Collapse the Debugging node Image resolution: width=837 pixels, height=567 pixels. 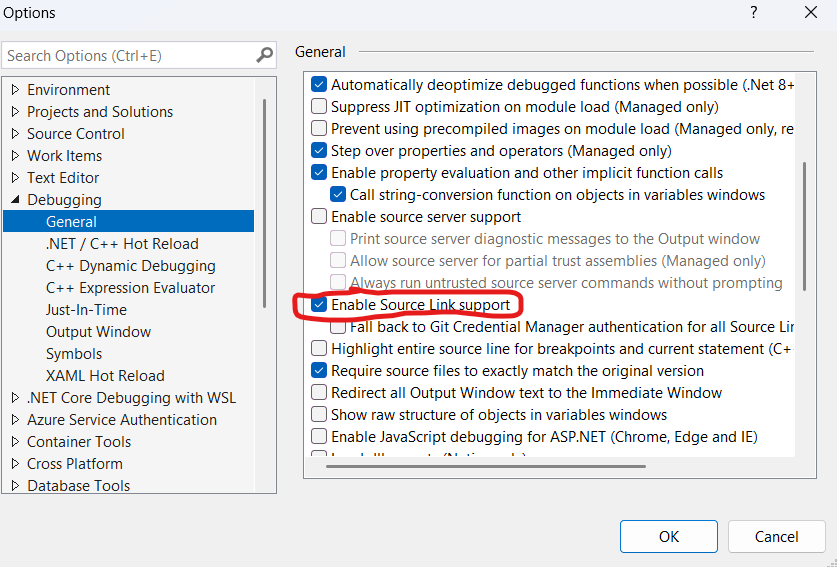tap(15, 199)
